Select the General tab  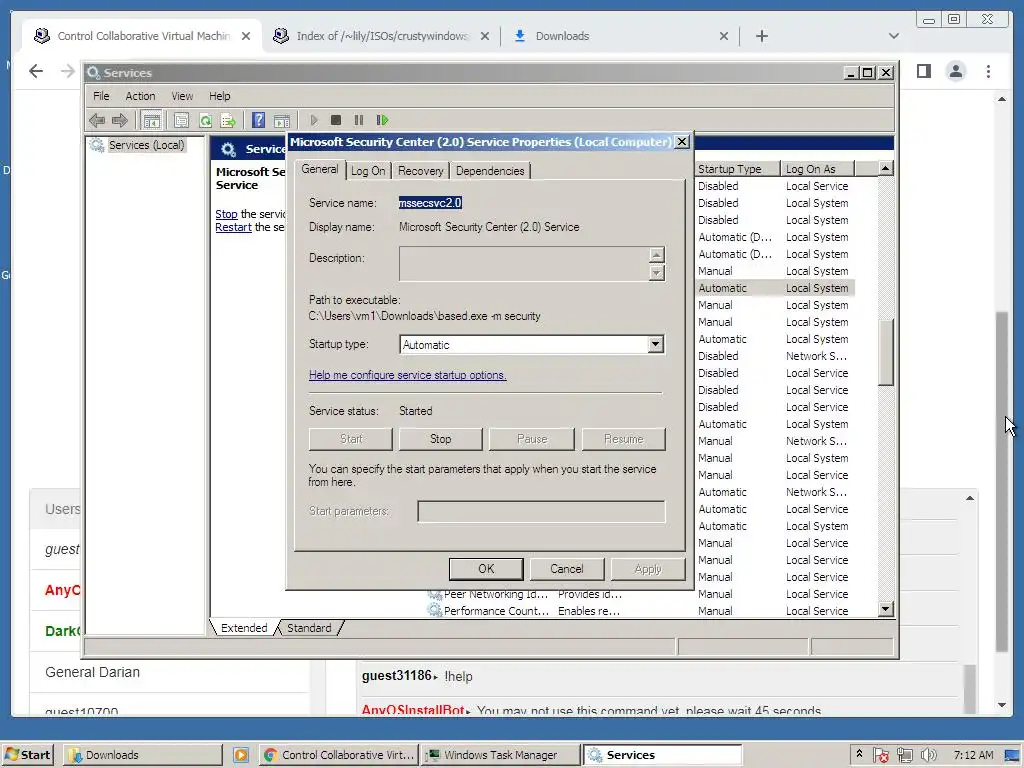pos(319,169)
